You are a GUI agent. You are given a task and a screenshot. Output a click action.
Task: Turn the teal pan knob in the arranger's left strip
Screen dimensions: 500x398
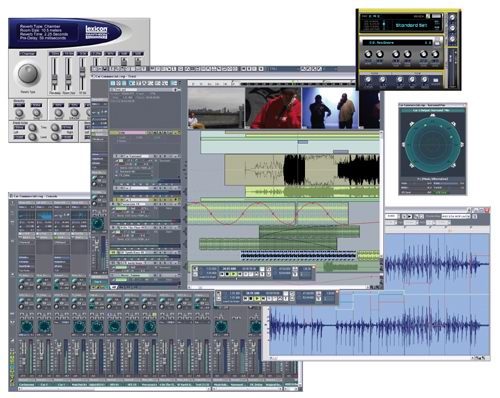(98, 224)
